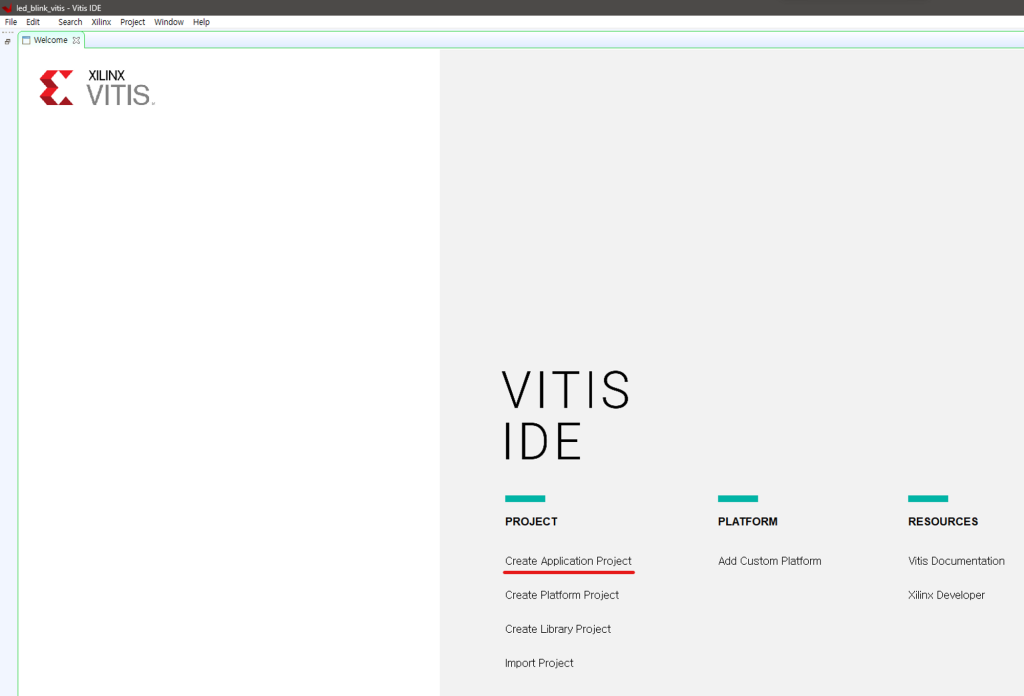Click the Vitis app icon in title bar

tap(8, 8)
